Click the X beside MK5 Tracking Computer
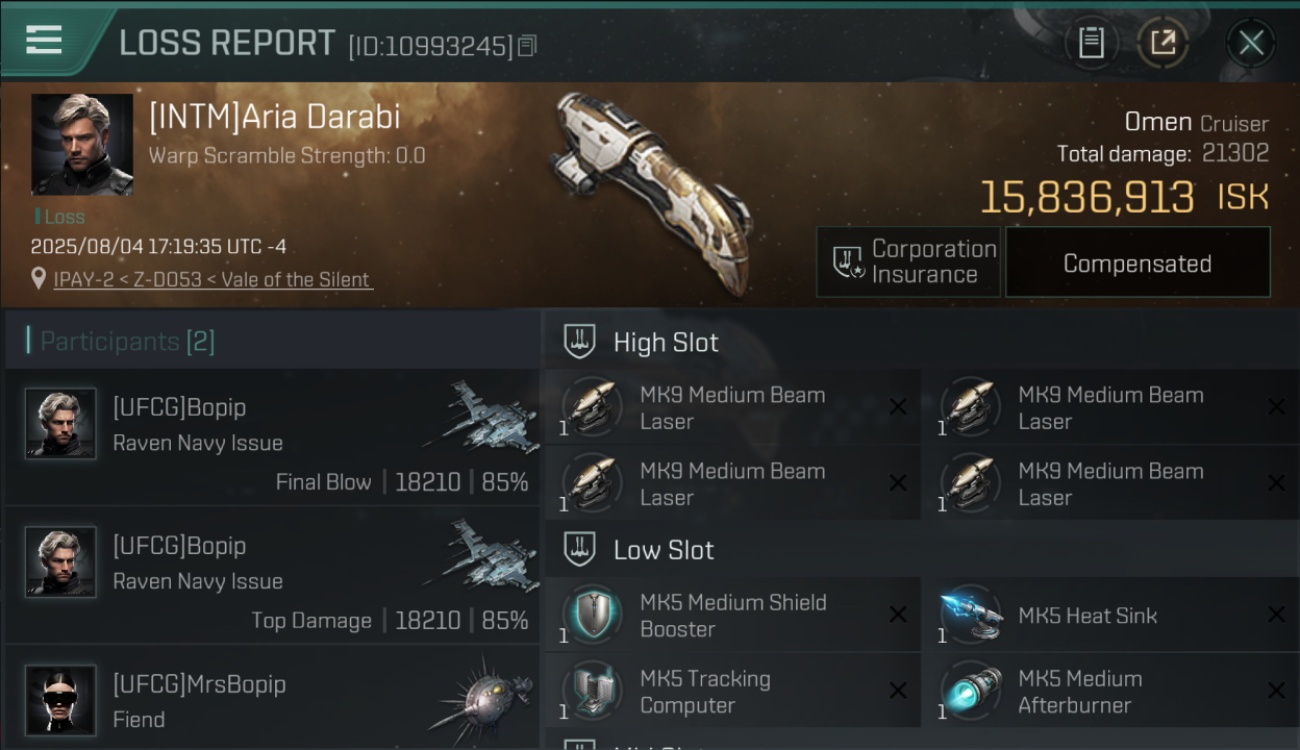Screen dimensions: 1300x750 pos(898,691)
